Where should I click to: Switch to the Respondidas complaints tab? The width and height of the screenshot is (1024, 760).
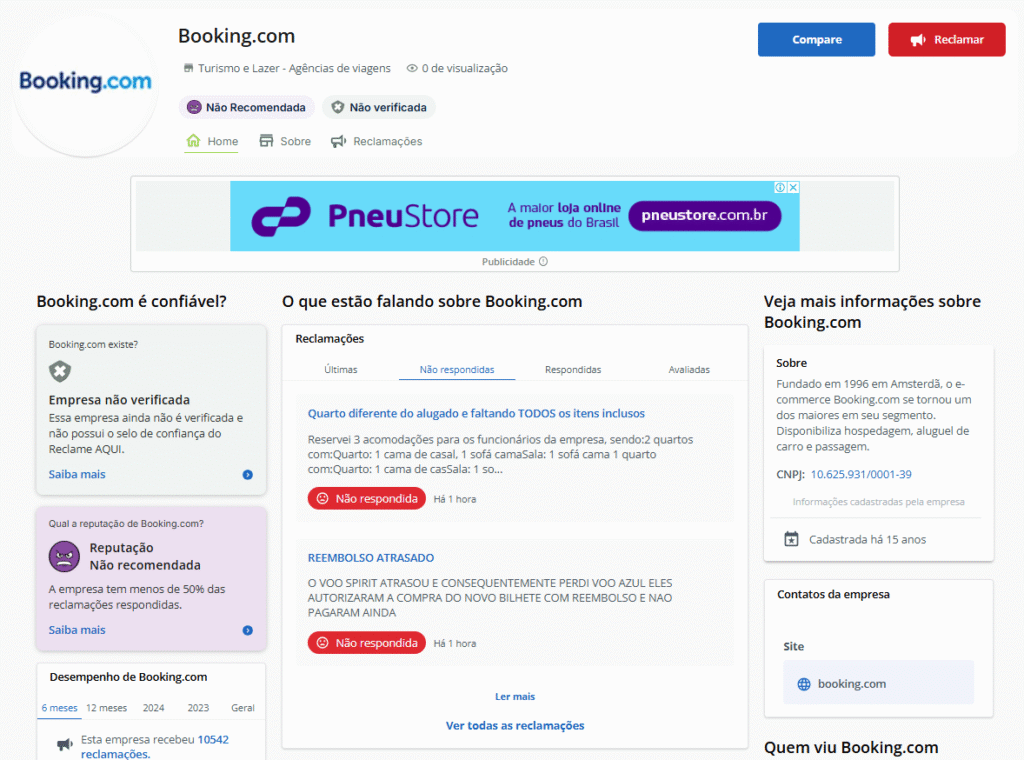point(573,369)
